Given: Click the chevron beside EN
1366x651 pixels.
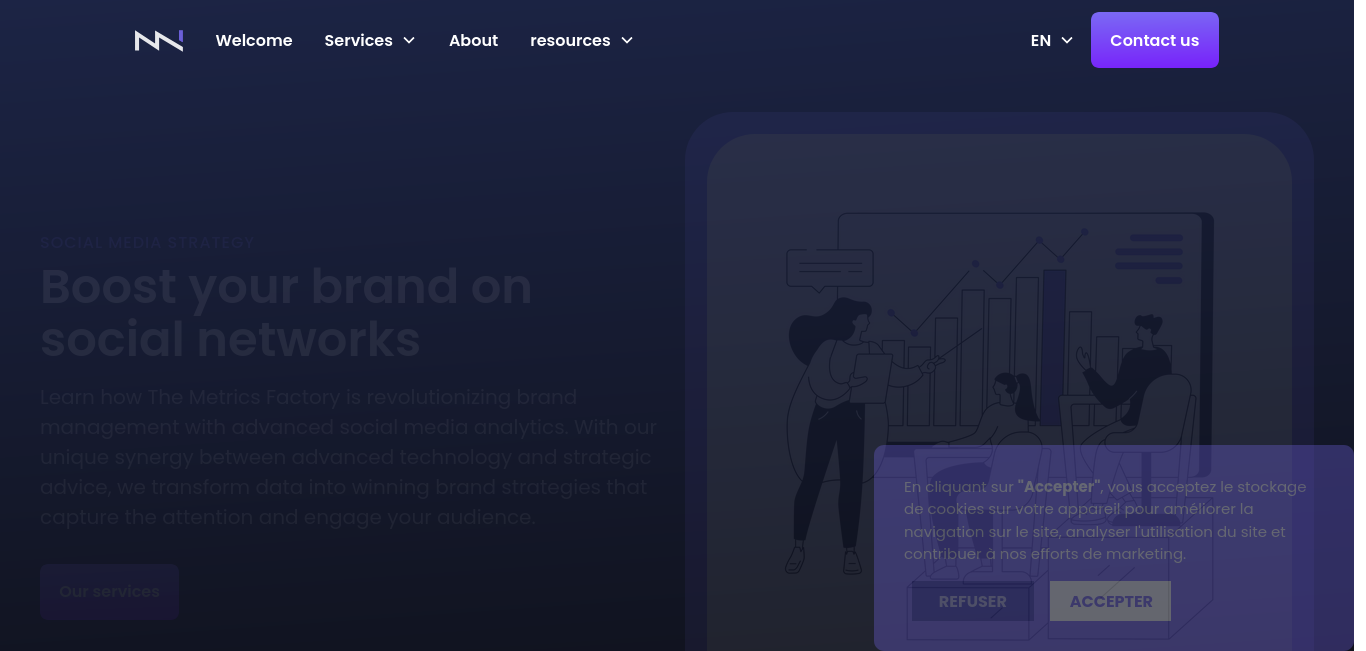Looking at the screenshot, I should [x=1067, y=40].
